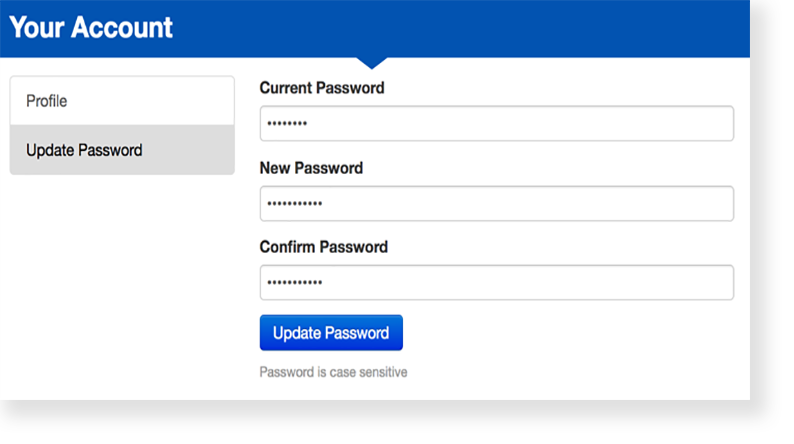Image resolution: width=794 pixels, height=444 pixels.
Task: Click into the New Password field
Action: [x=496, y=204]
